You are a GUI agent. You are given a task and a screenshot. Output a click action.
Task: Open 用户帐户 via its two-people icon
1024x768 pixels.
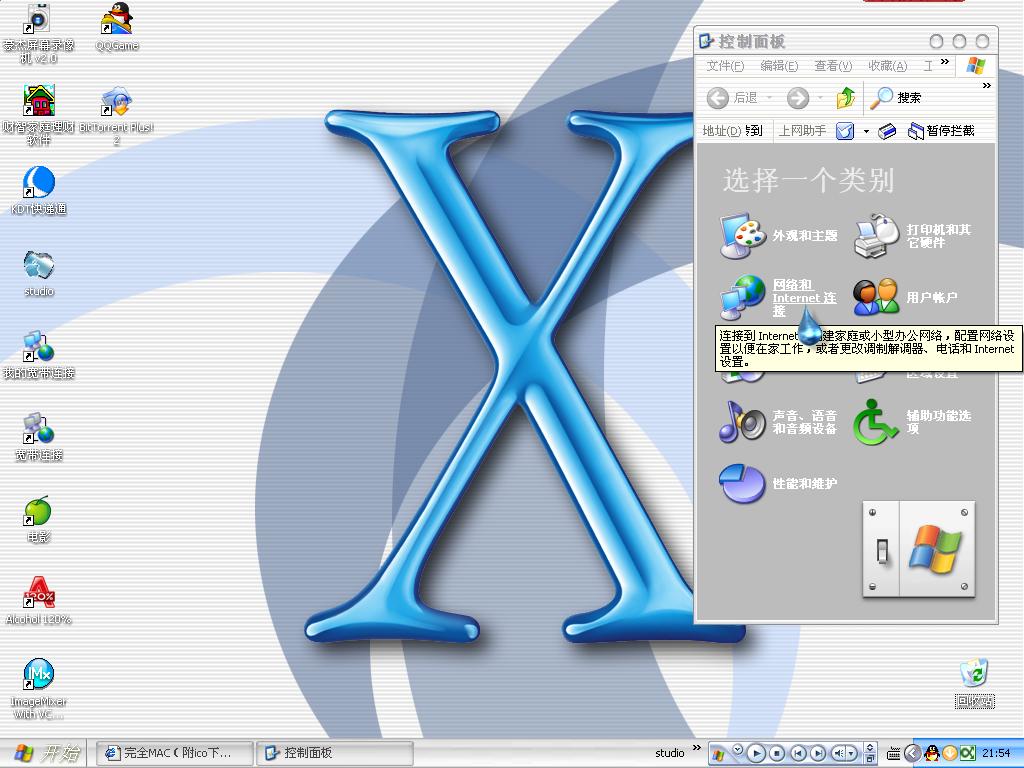[876, 297]
